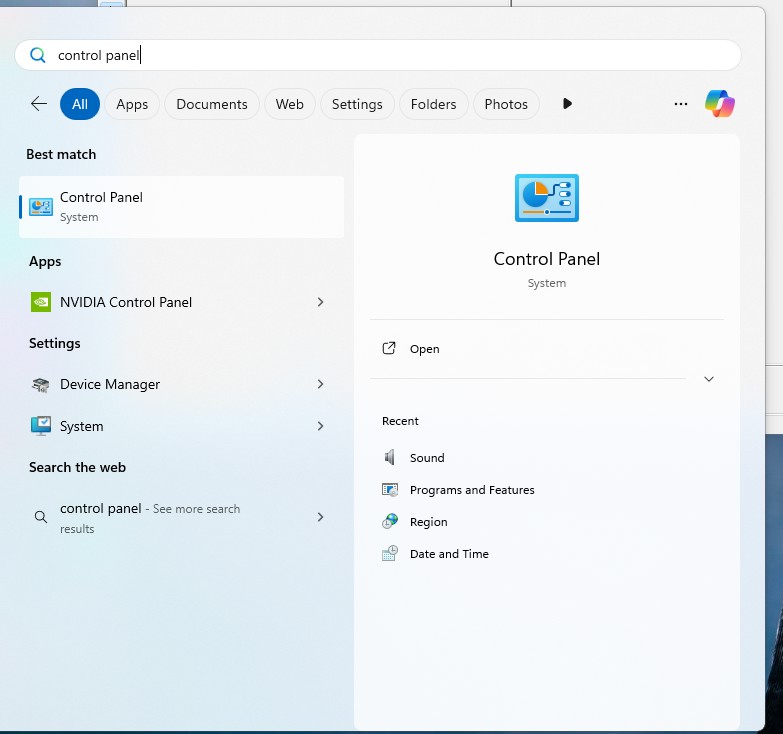Screen dimensions: 783x734
Task: Click the Control Panel icon in Best match
Action: click(41, 207)
